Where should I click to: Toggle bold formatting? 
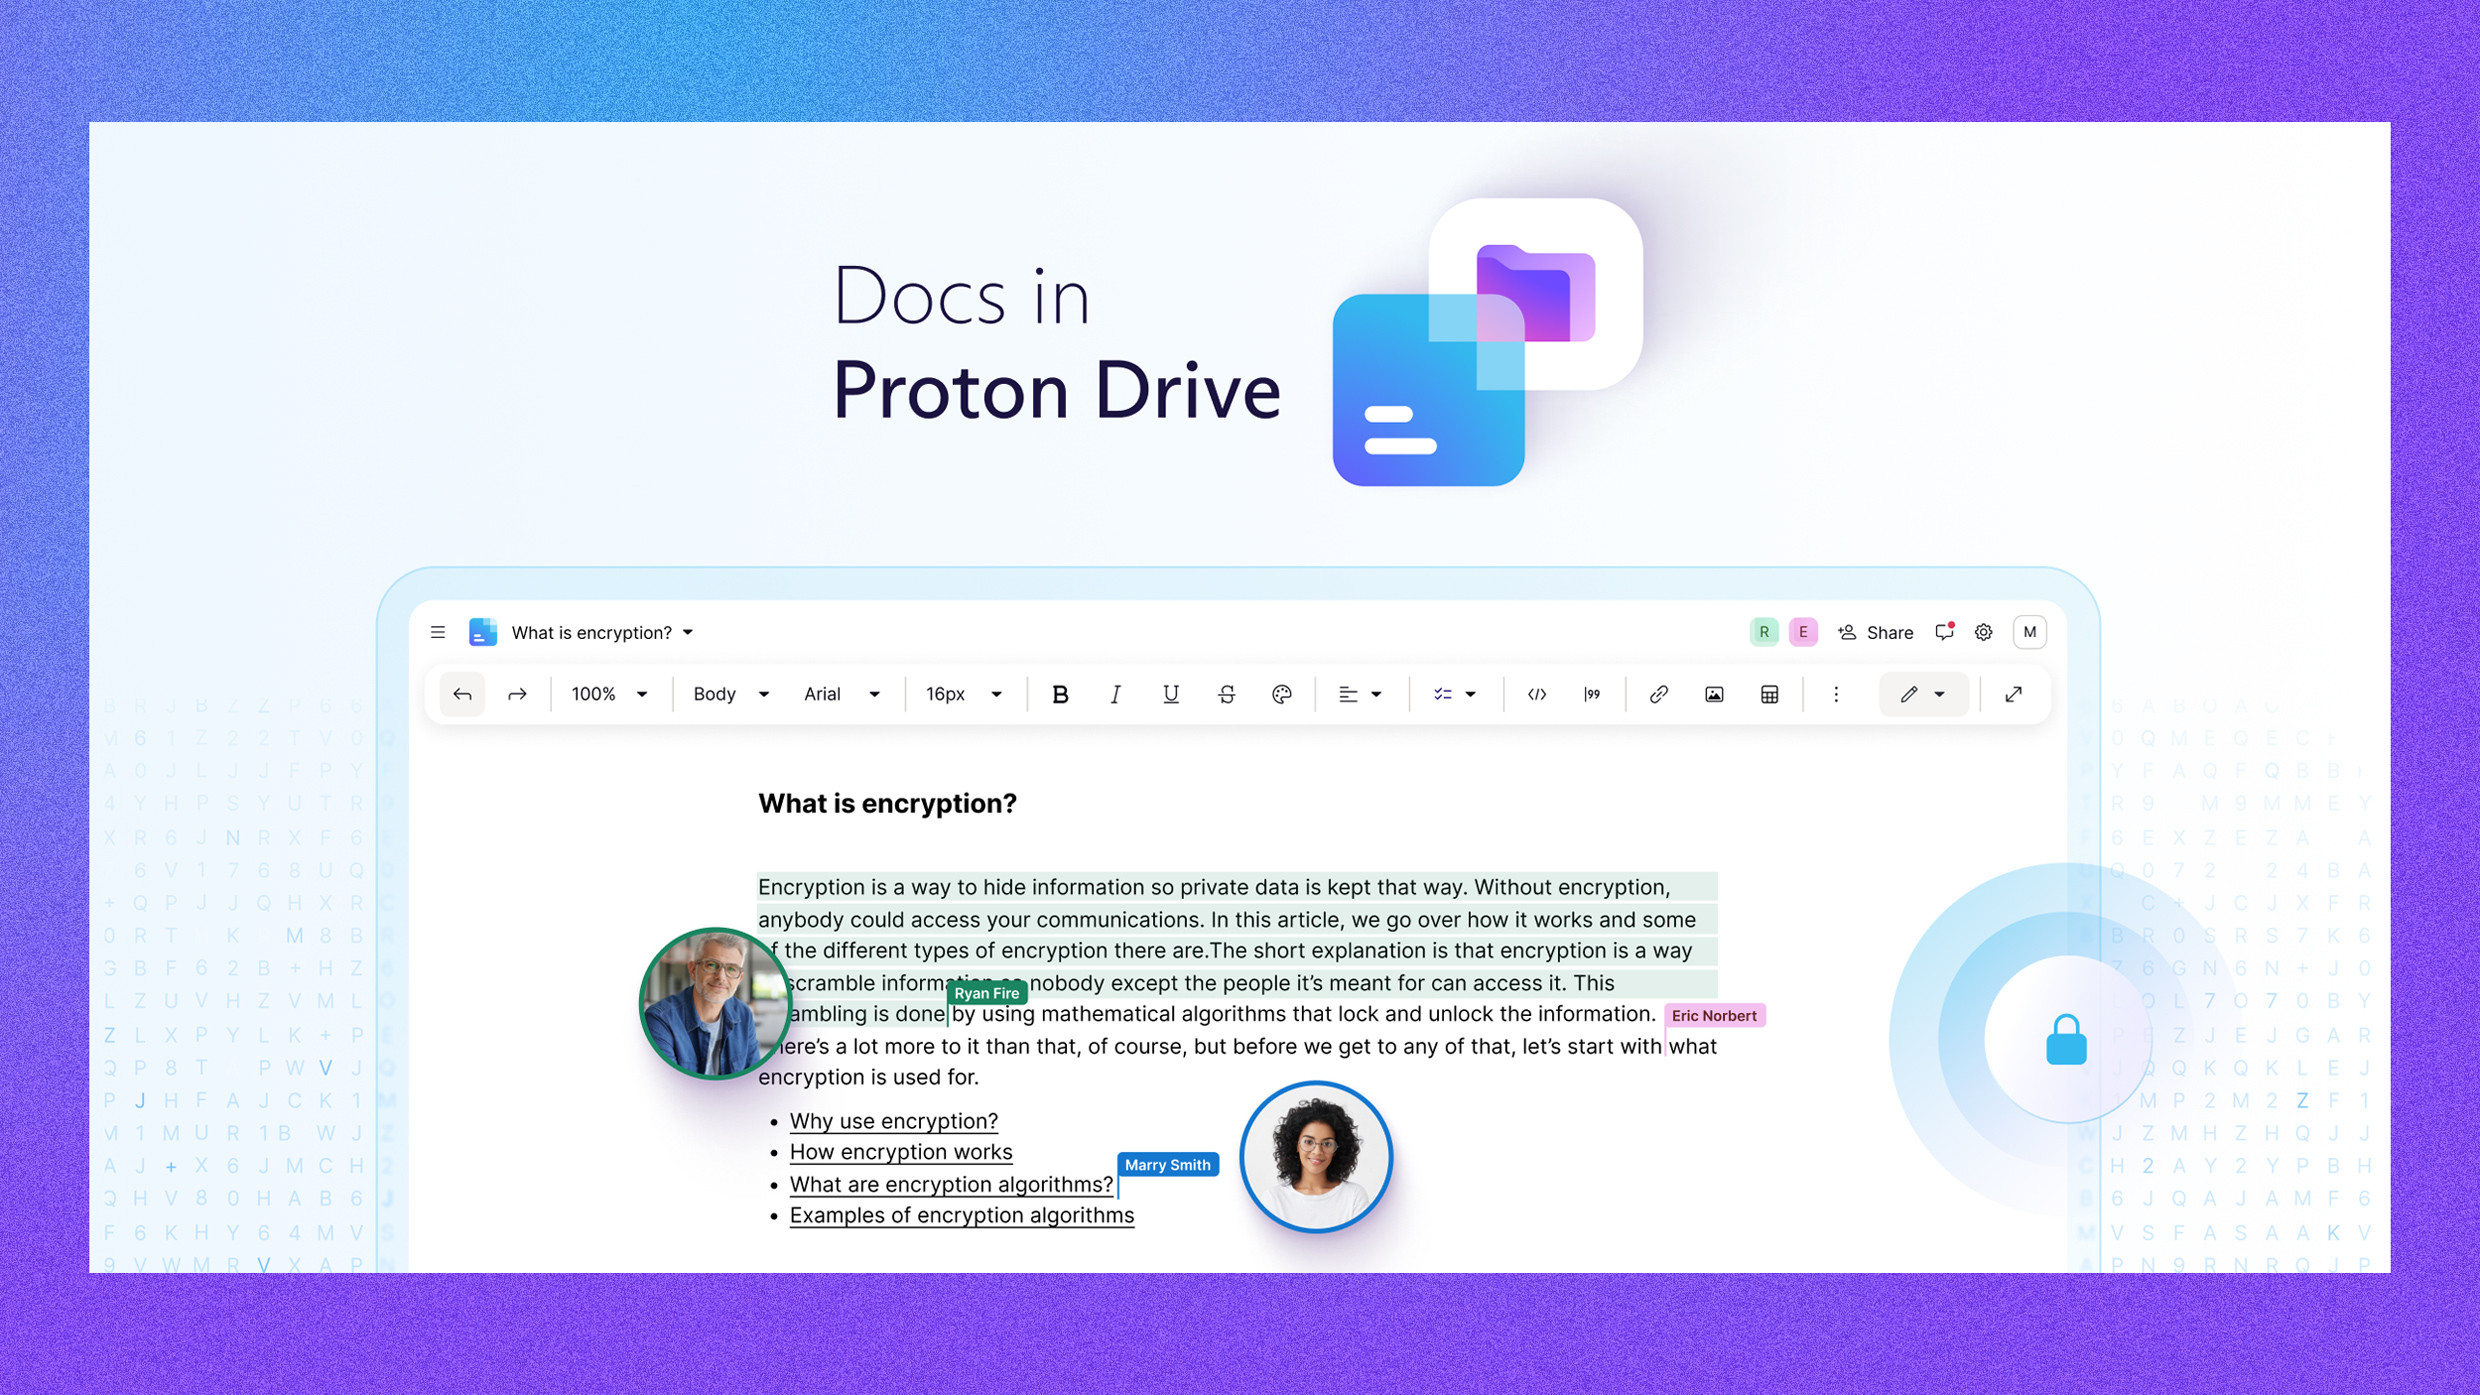tap(1060, 693)
